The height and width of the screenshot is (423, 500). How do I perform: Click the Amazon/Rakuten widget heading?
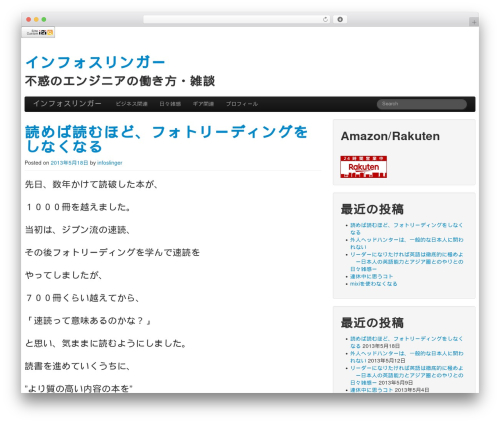tap(390, 136)
